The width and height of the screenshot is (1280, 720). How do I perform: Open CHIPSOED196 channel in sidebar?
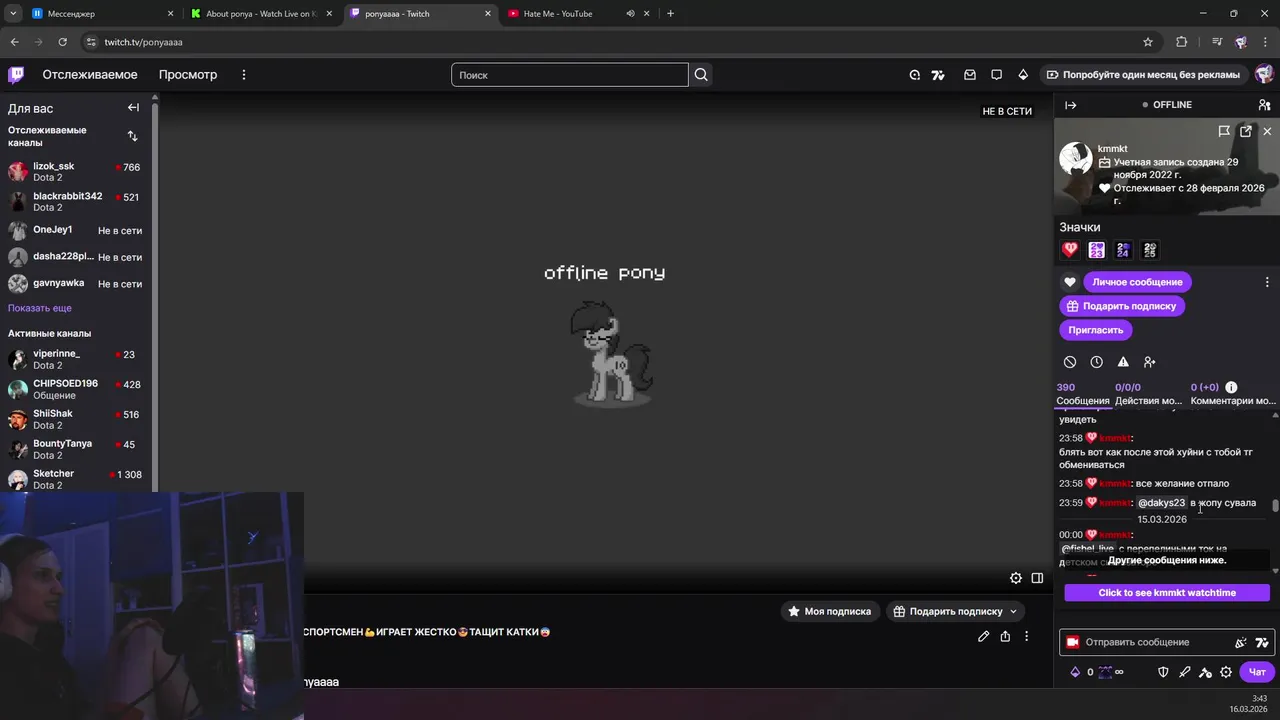[75, 389]
